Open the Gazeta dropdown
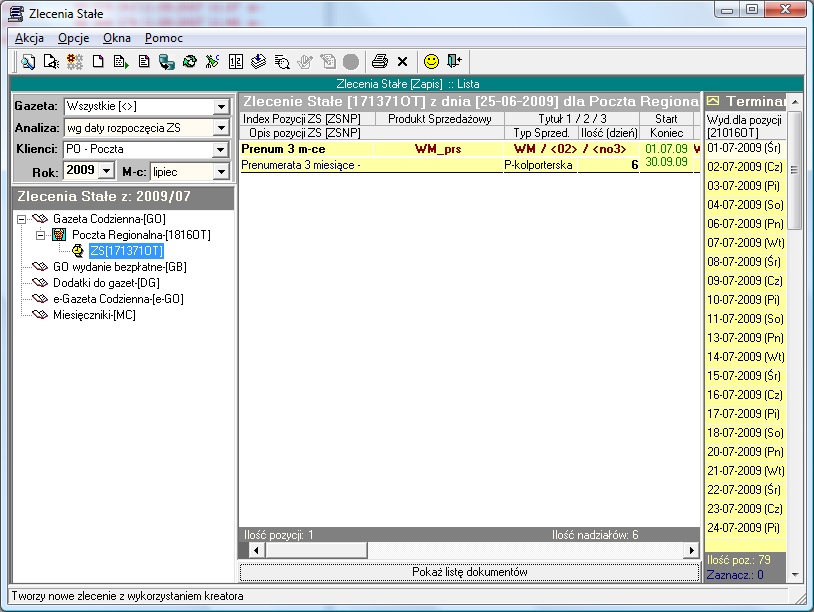This screenshot has height=612, width=814. tap(221, 106)
